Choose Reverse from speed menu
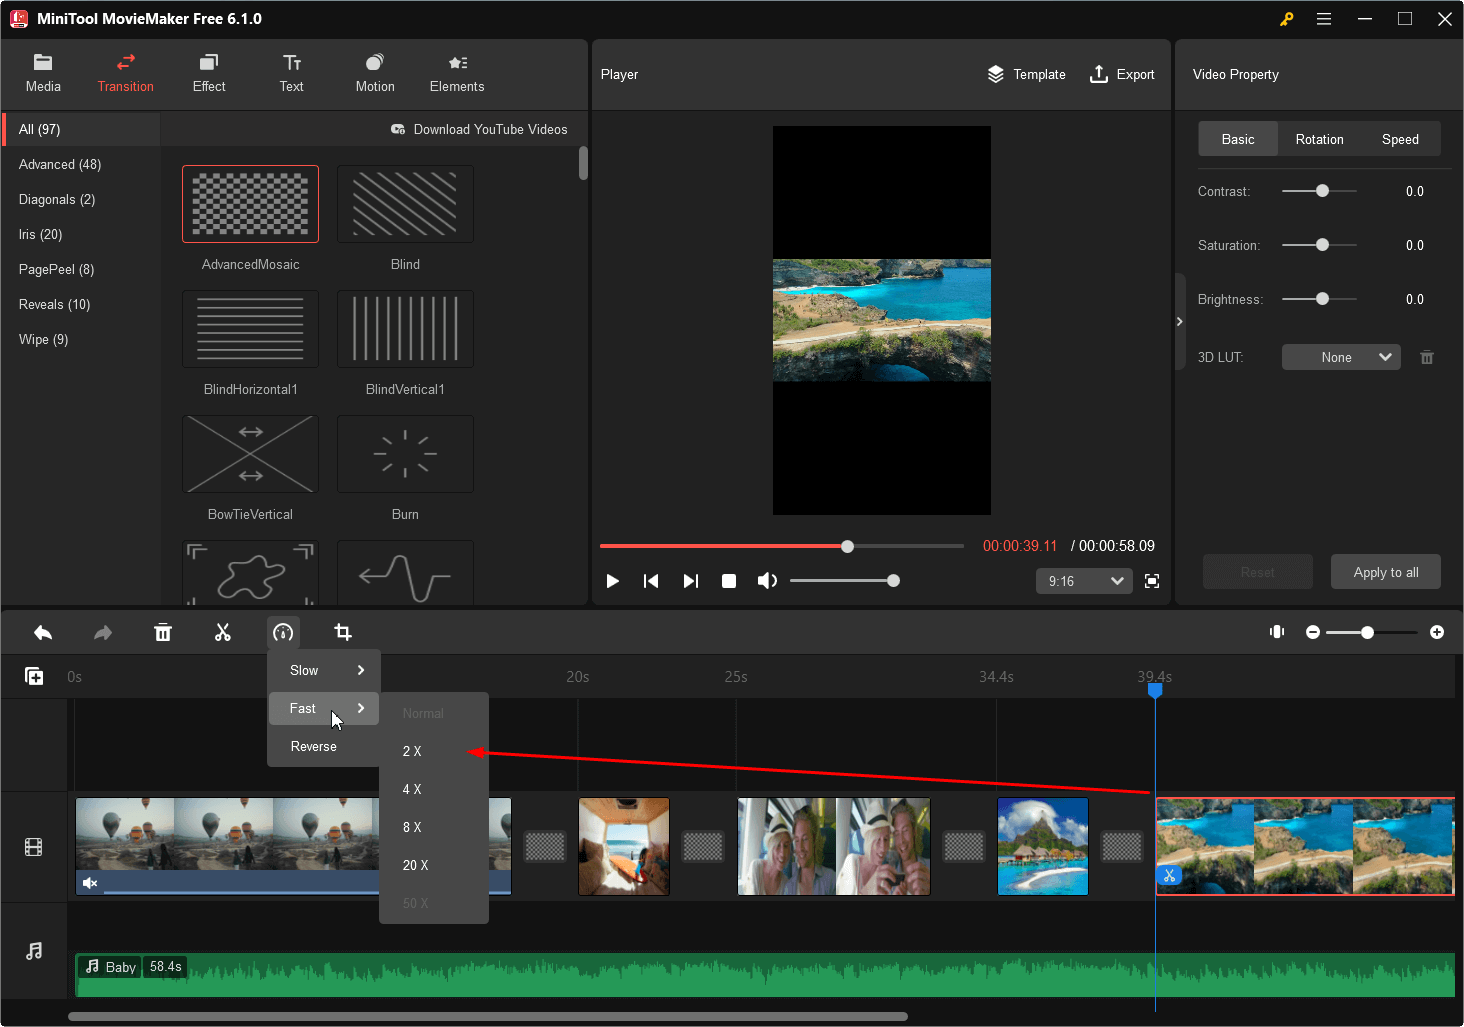This screenshot has height=1027, width=1464. pos(323,746)
